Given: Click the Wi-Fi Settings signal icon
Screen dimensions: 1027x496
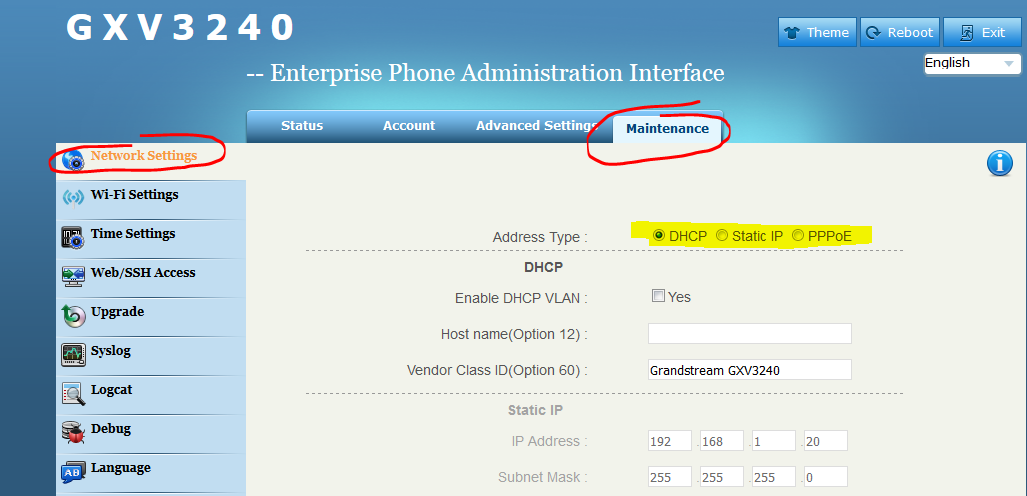Looking at the screenshot, I should tap(73, 197).
